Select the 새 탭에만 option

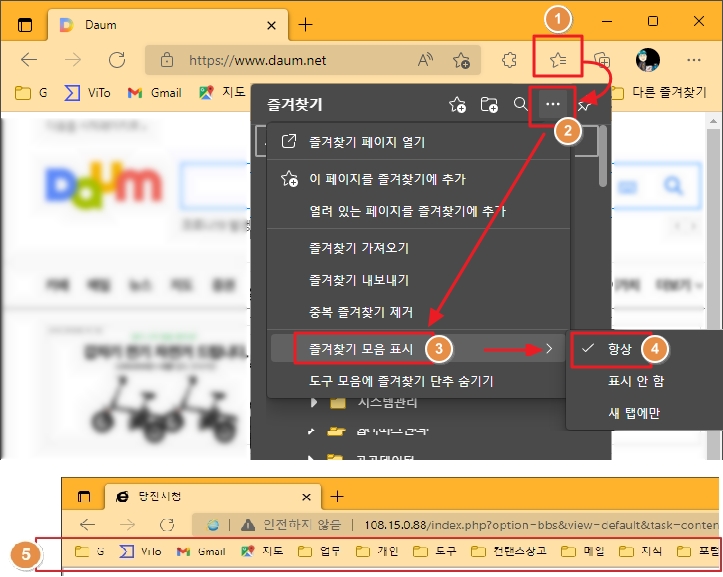click(x=645, y=413)
